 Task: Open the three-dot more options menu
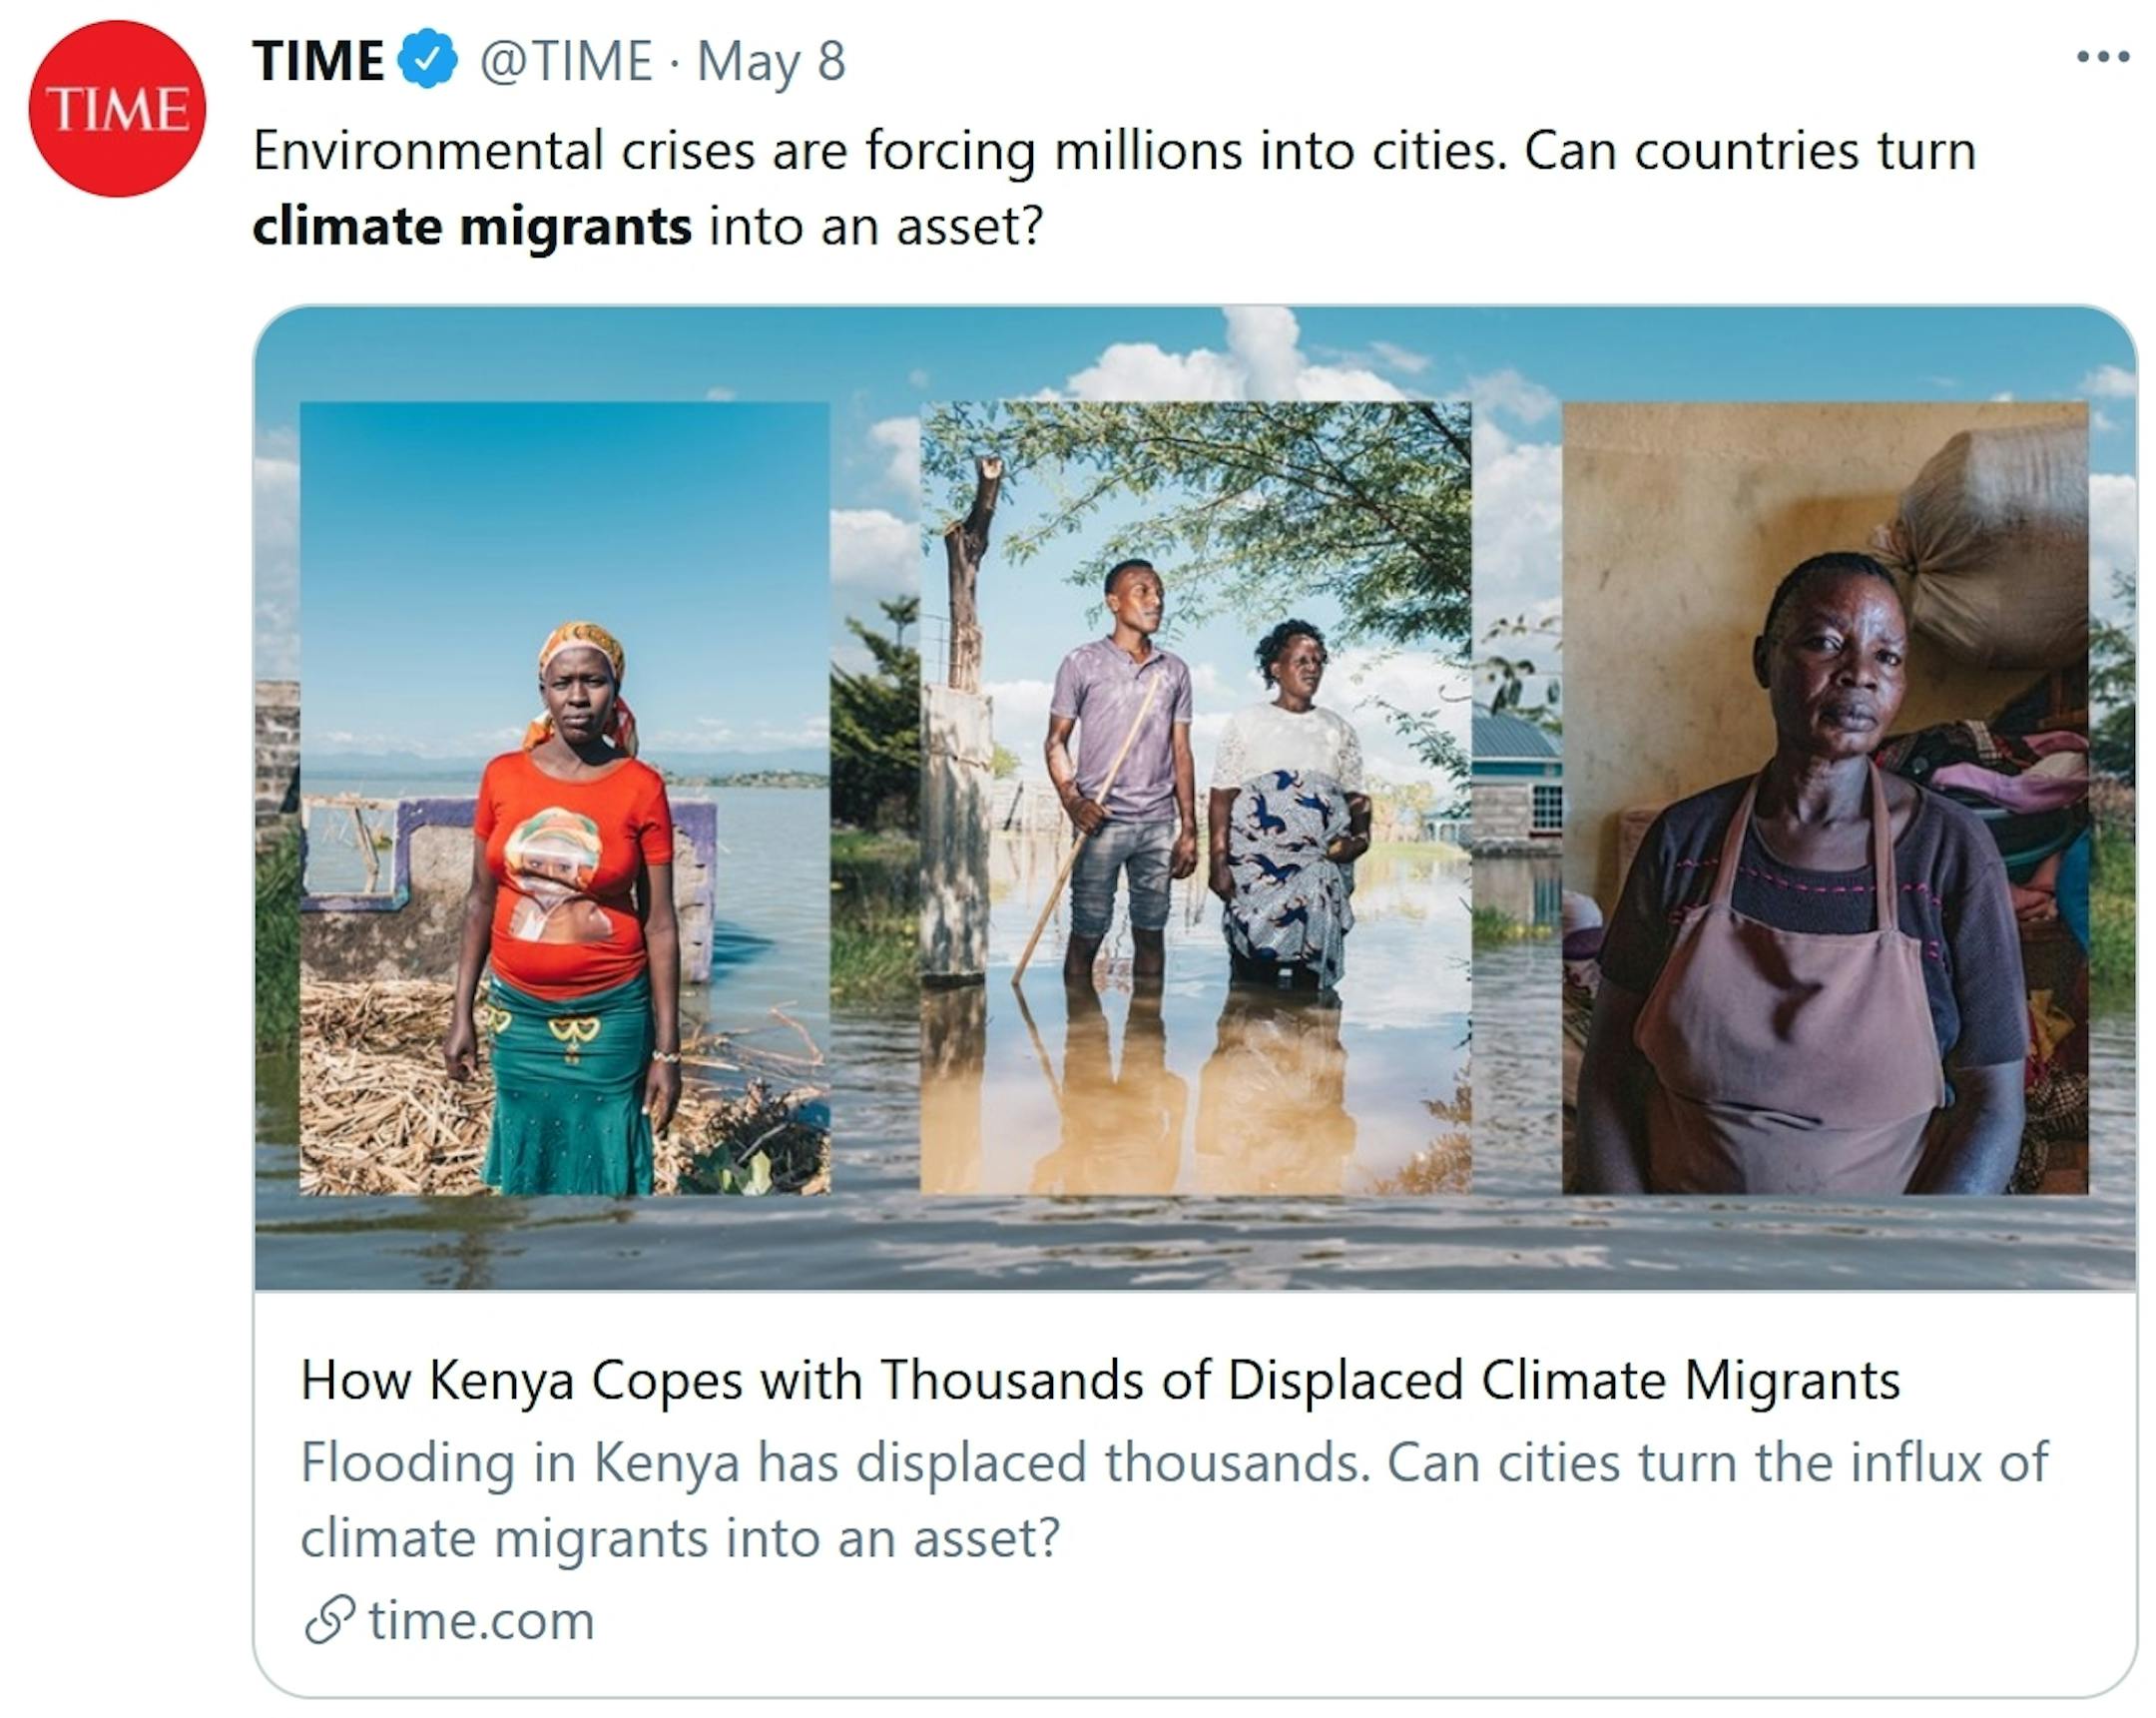[x=2102, y=57]
